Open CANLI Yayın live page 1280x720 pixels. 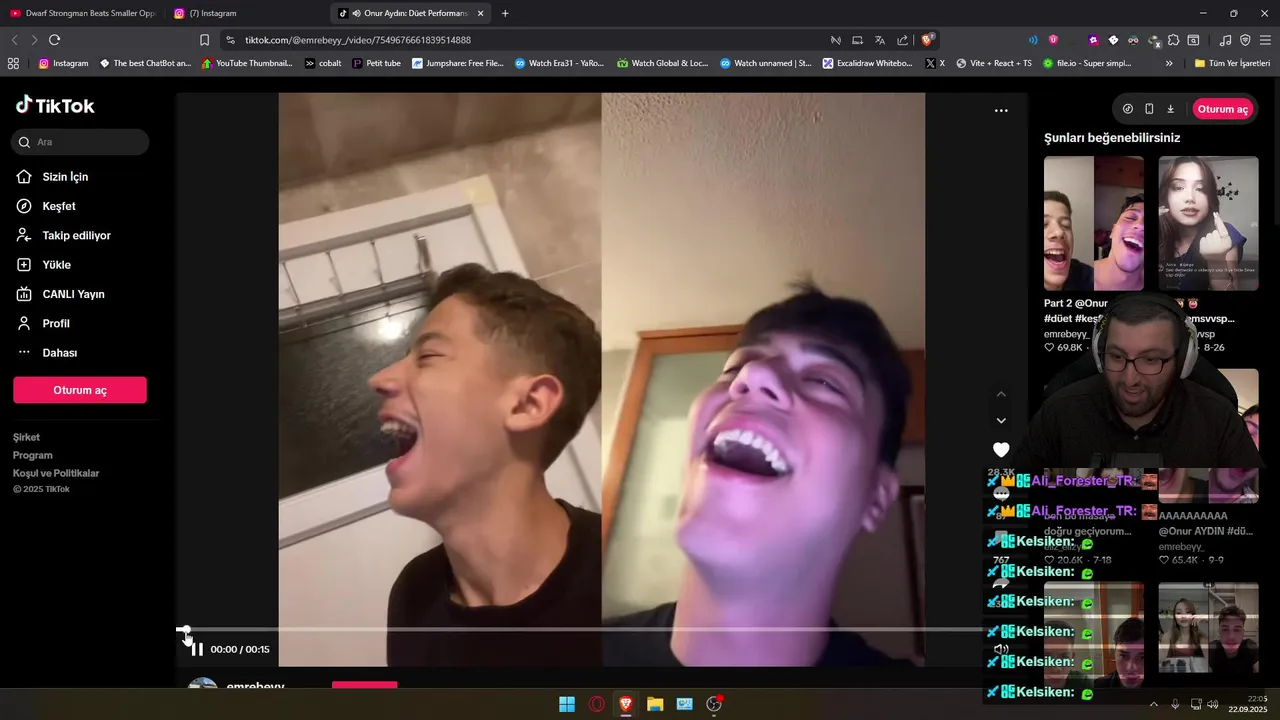[73, 294]
